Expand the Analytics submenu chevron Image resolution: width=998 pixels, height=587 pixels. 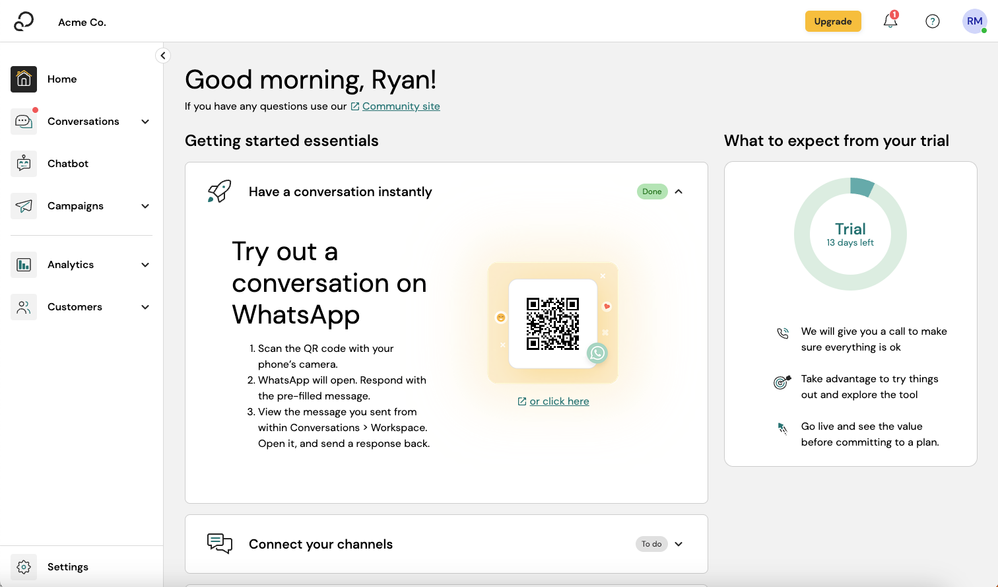(145, 265)
